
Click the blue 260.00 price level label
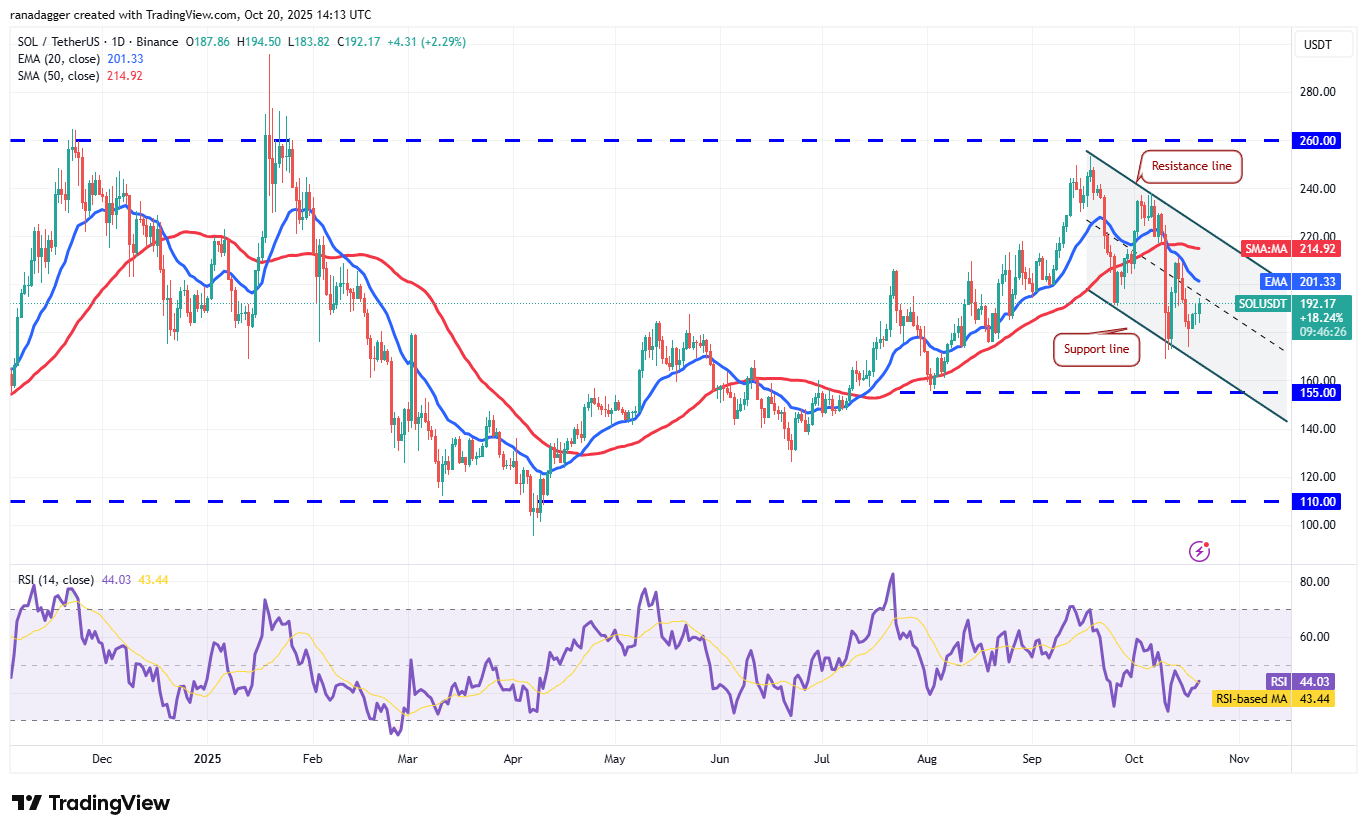point(1316,140)
